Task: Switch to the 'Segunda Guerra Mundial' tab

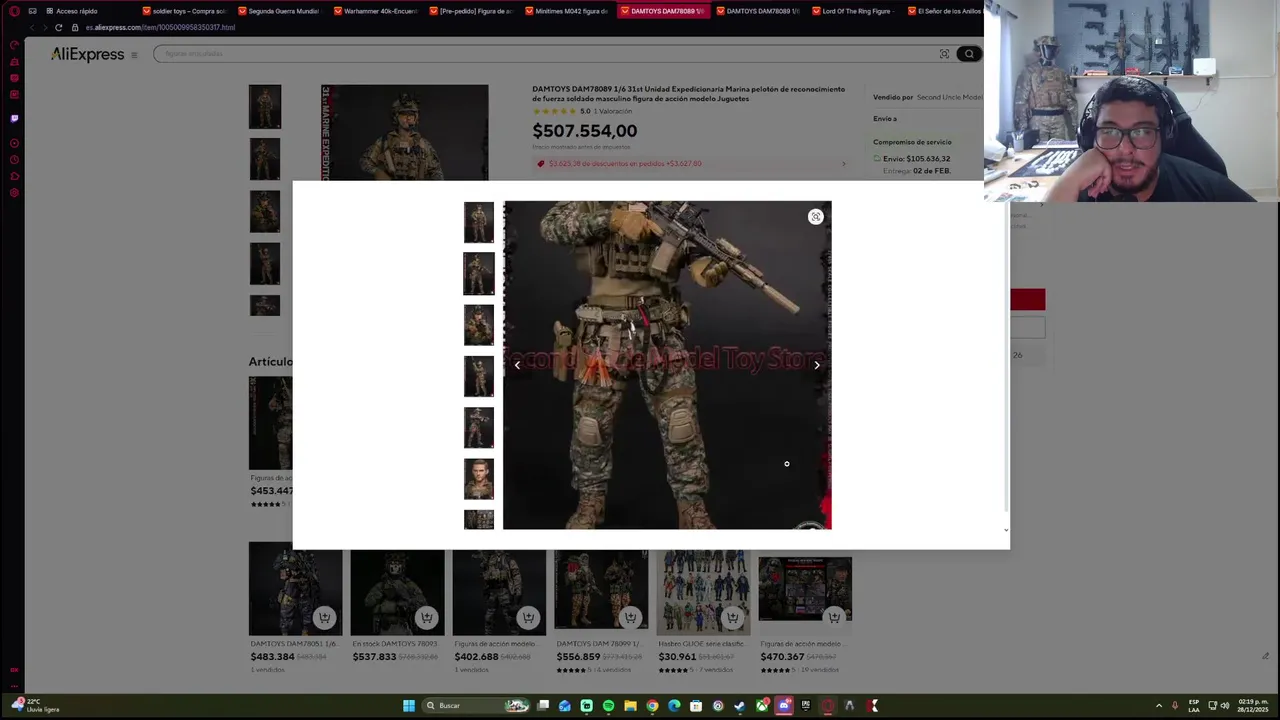Action: pos(280,11)
